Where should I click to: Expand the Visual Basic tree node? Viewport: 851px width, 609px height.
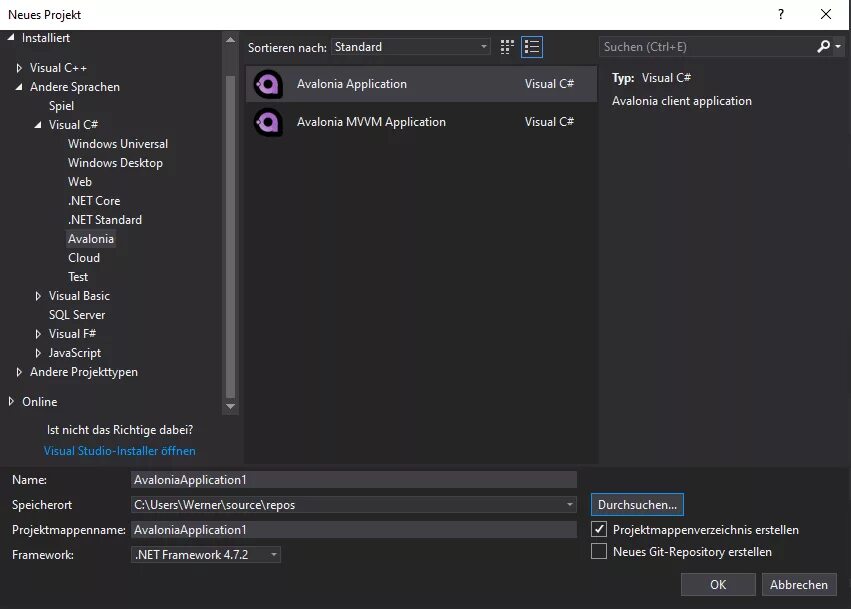(38, 296)
